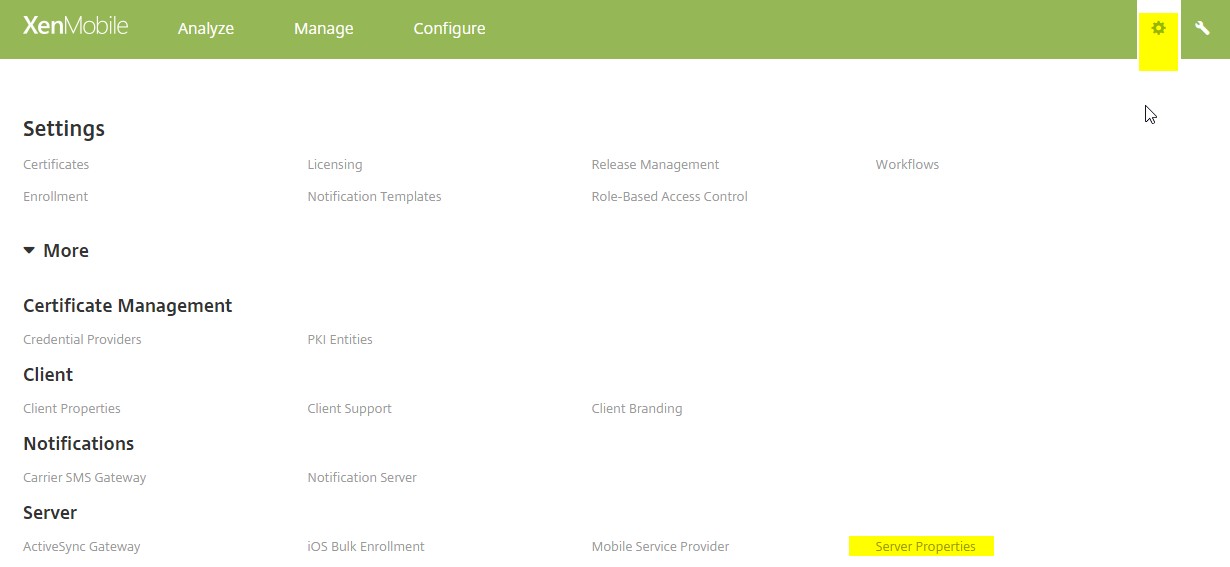
Task: Switch to the Manage tab
Action: (x=323, y=29)
